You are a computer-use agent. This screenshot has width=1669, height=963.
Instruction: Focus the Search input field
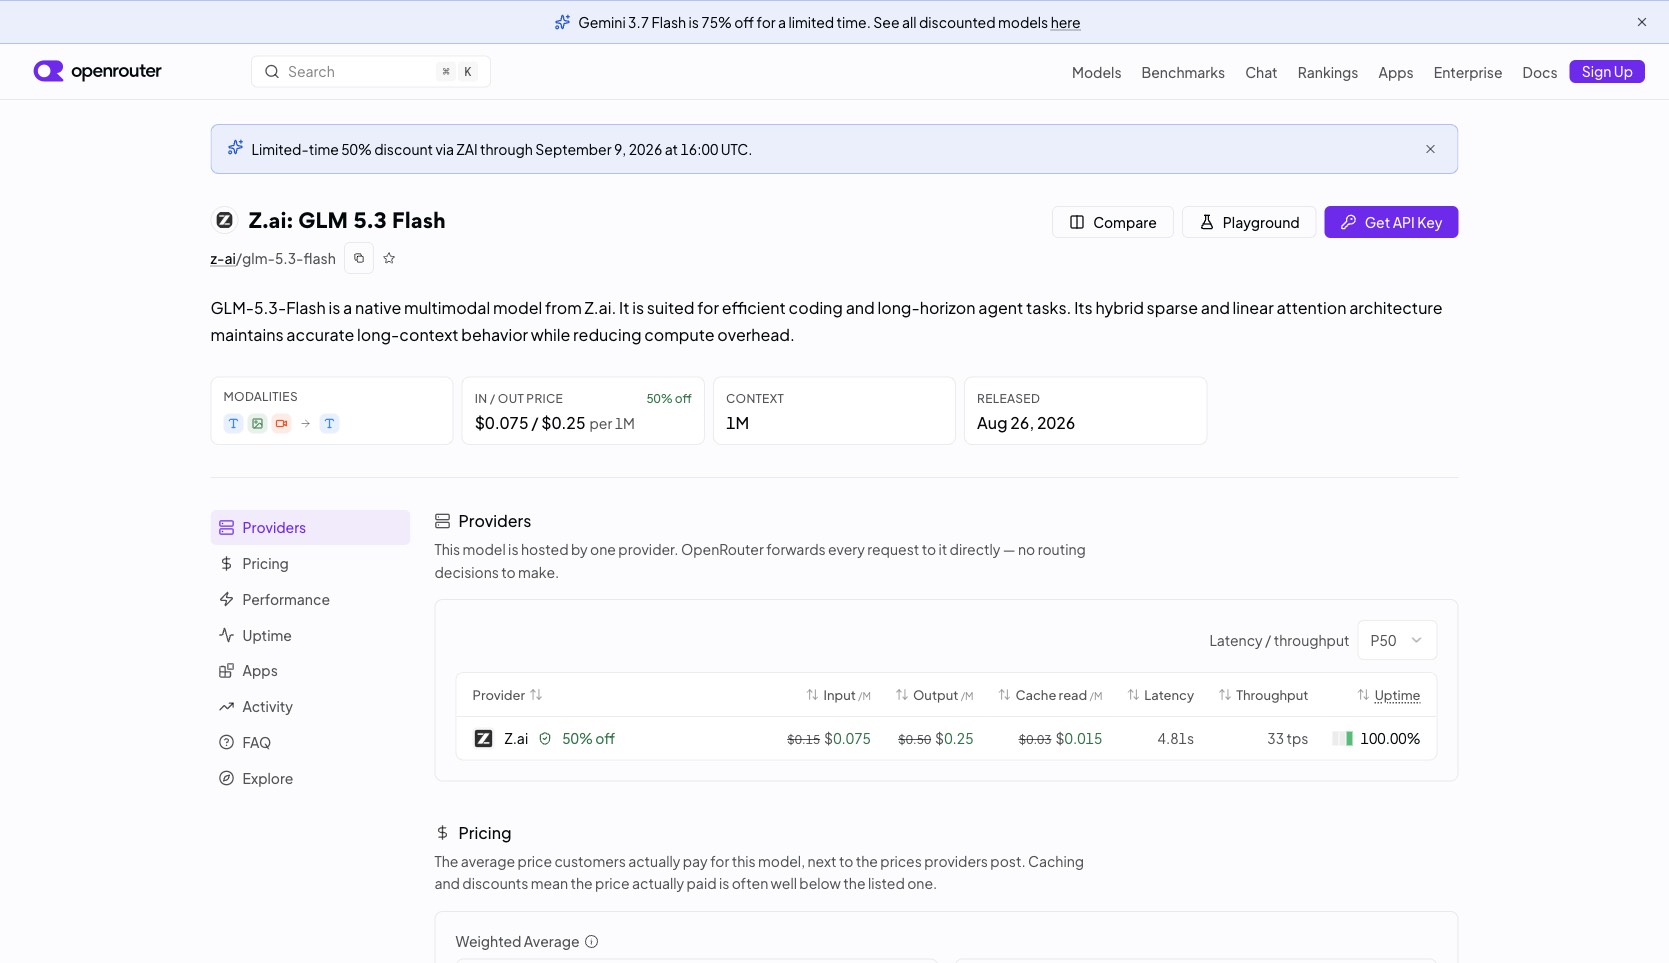click(370, 72)
